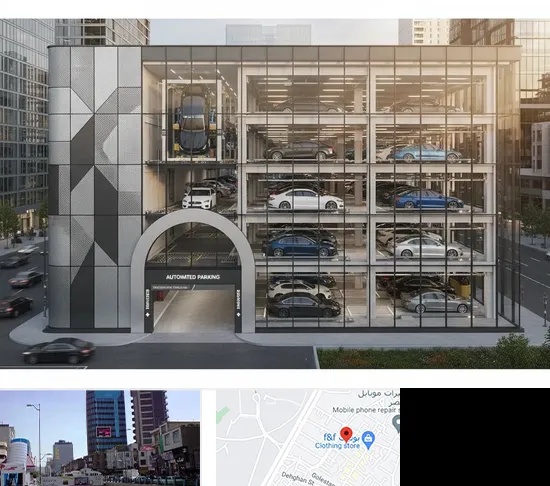This screenshot has height=486, width=550.
Task: Click the geometric patterned metal facade
Action: (x=94, y=189)
